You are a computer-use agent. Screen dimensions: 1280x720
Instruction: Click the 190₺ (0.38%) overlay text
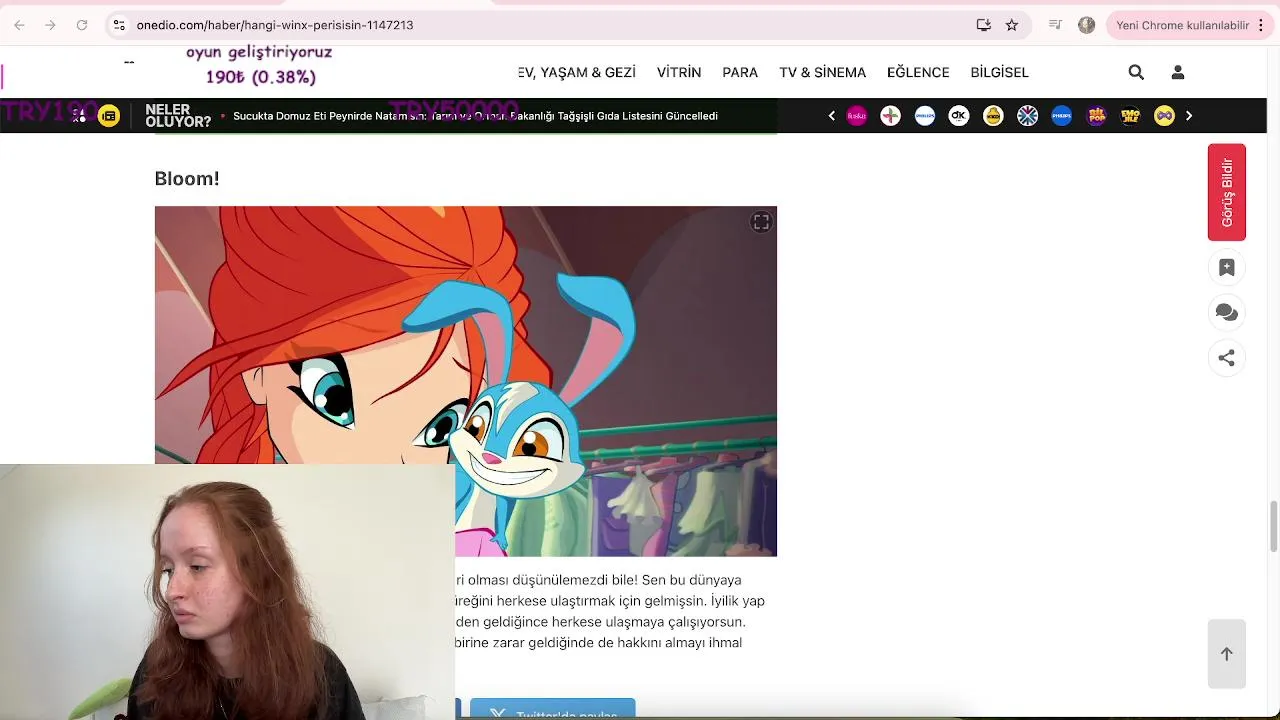(260, 77)
